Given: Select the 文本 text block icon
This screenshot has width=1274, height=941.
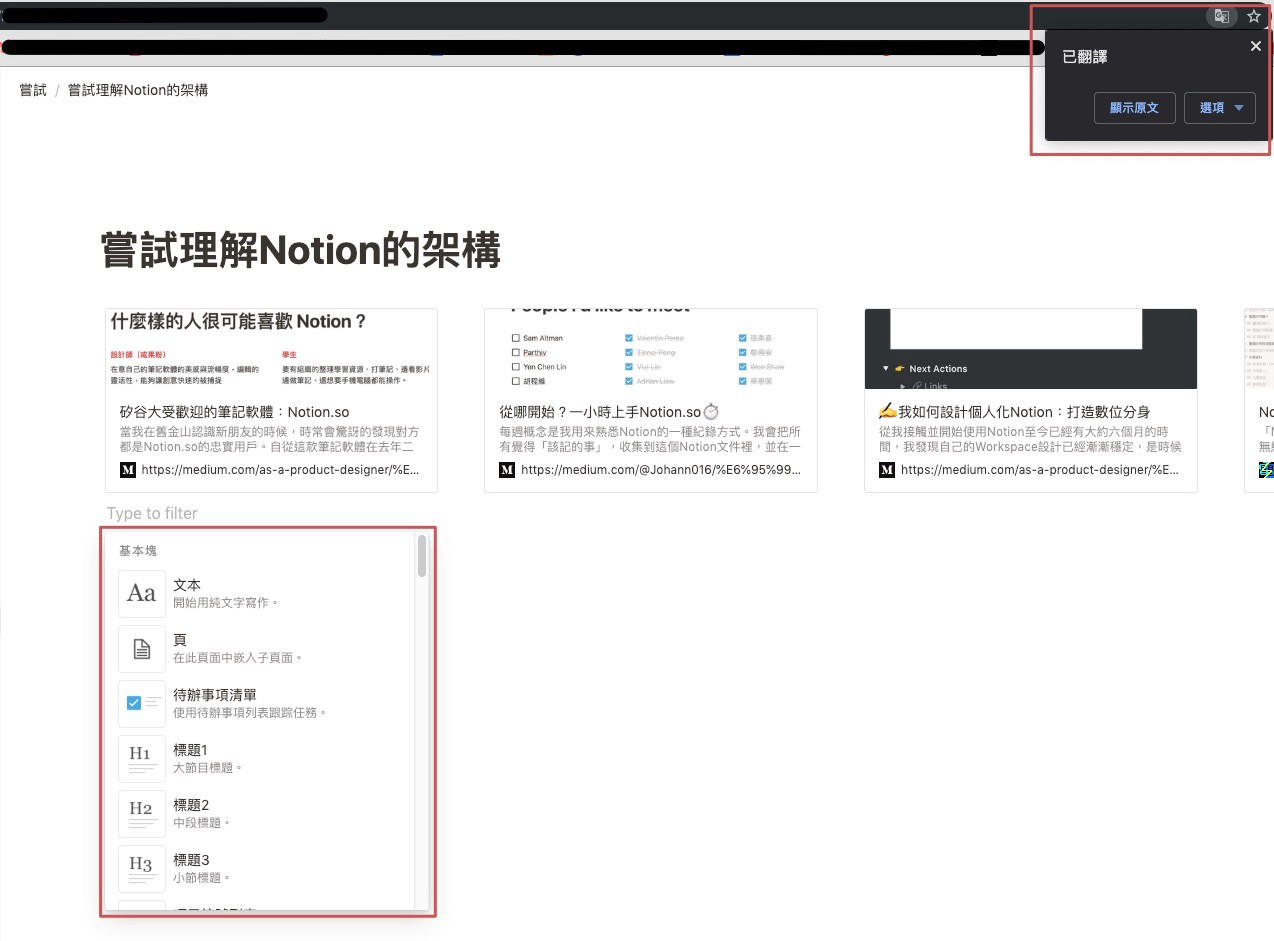Looking at the screenshot, I should click(x=141, y=594).
